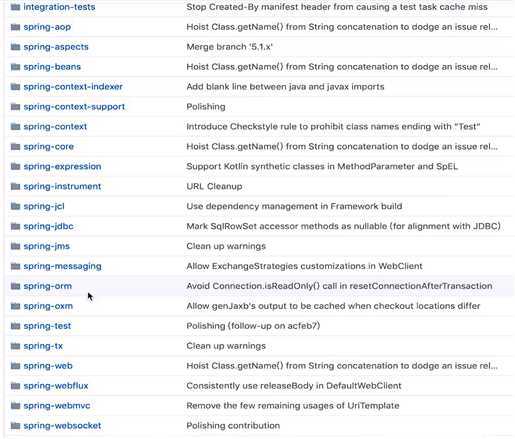Open the spring-webmvc directory
The height and width of the screenshot is (439, 515).
click(57, 406)
